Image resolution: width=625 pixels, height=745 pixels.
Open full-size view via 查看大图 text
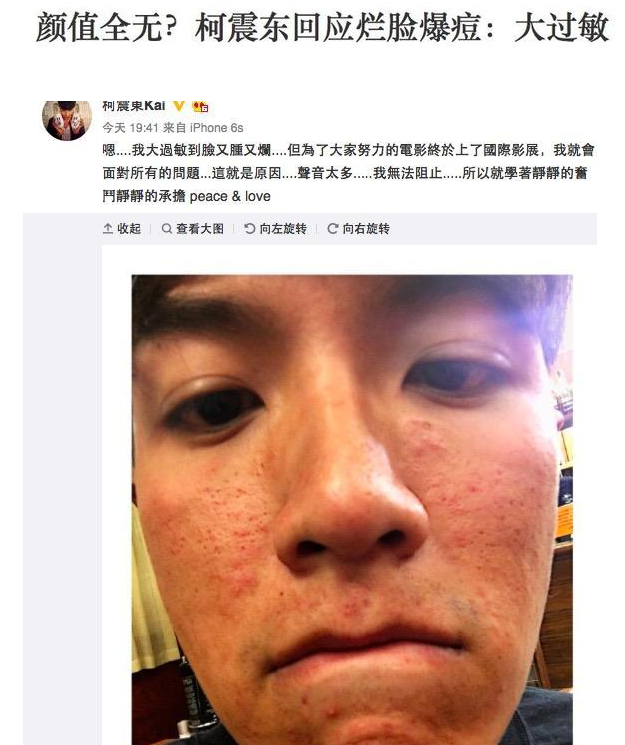point(200,229)
